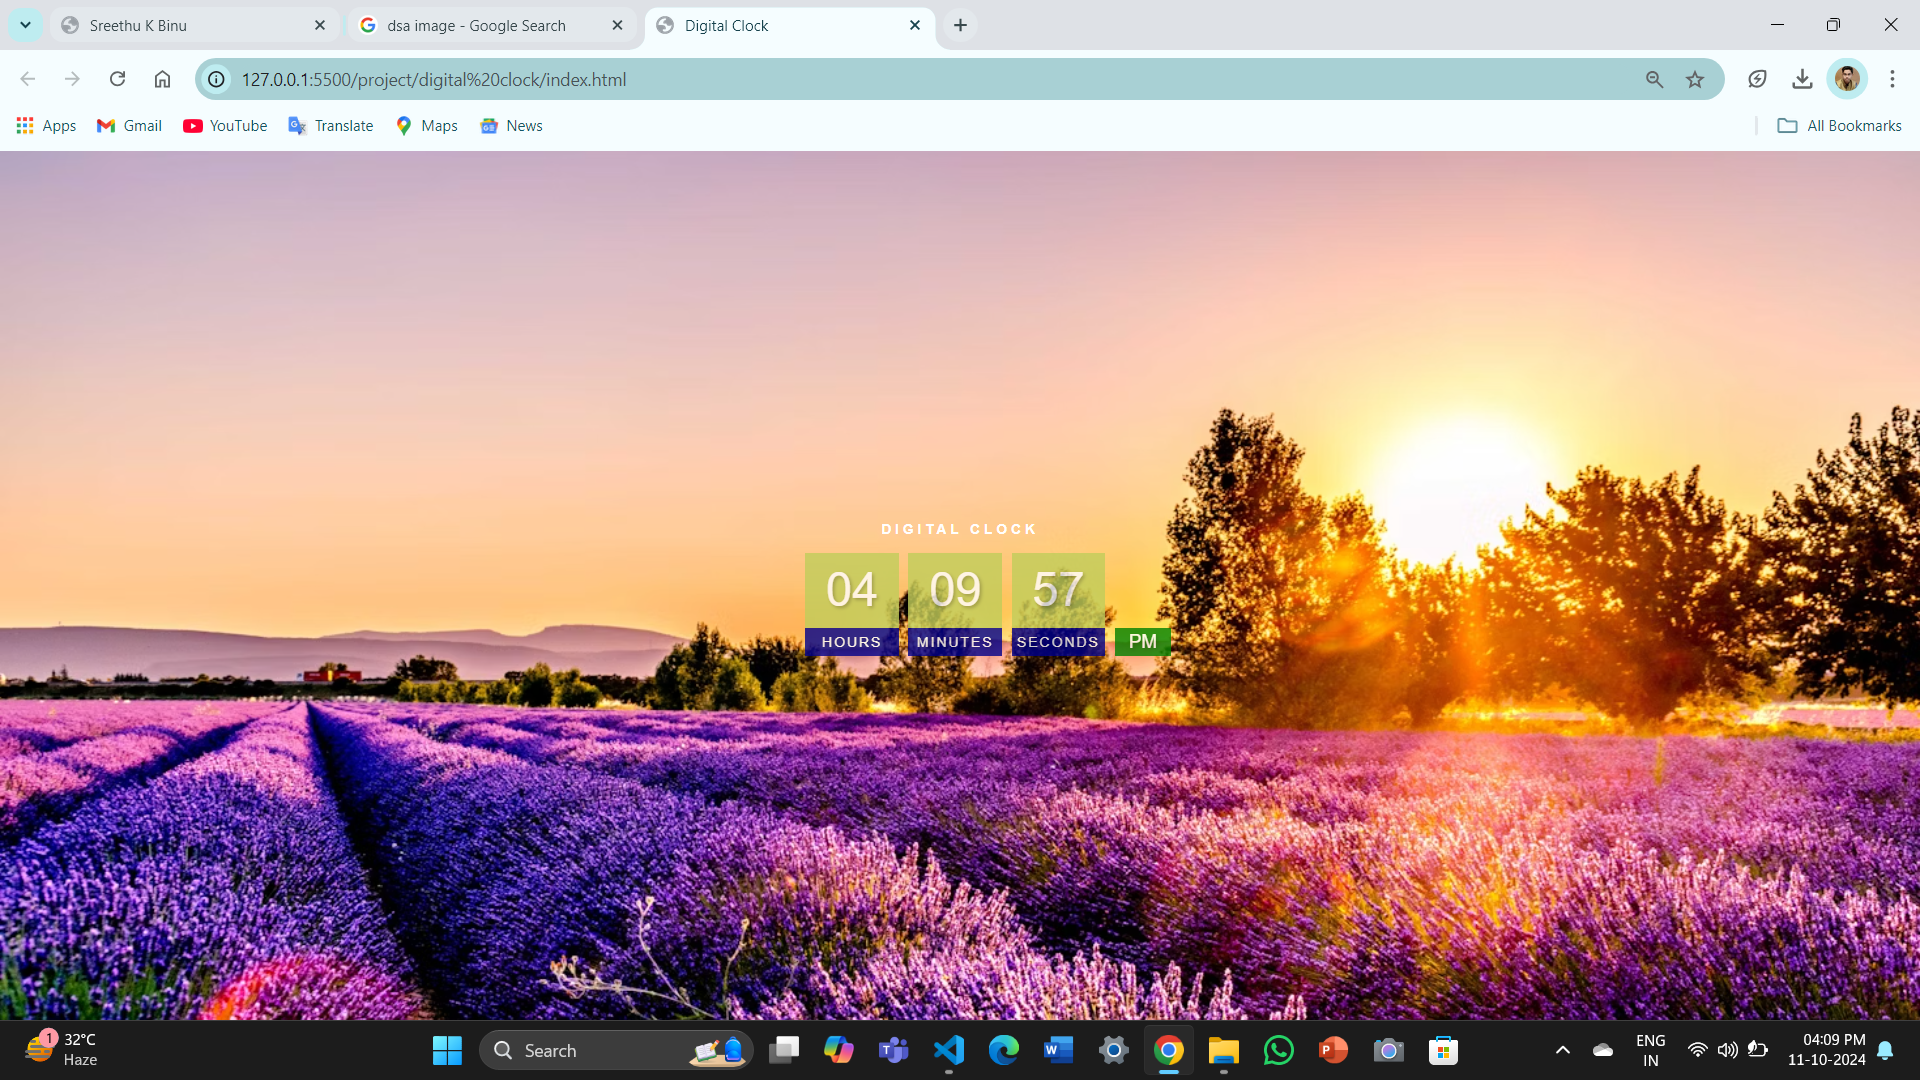Expand the tab search dropdown arrow
Image resolution: width=1920 pixels, height=1080 pixels.
25,25
